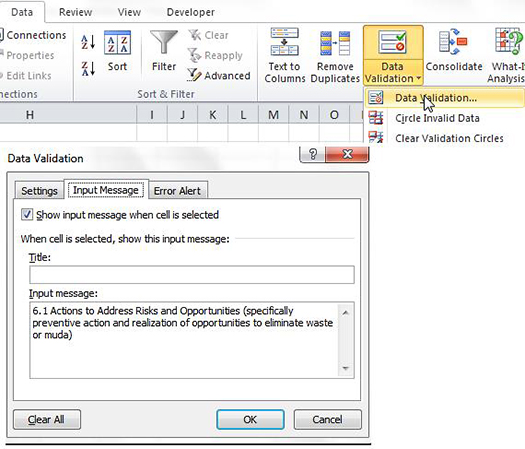Select Clear Validation Circles menu entry
The height and width of the screenshot is (449, 525).
[449, 138]
